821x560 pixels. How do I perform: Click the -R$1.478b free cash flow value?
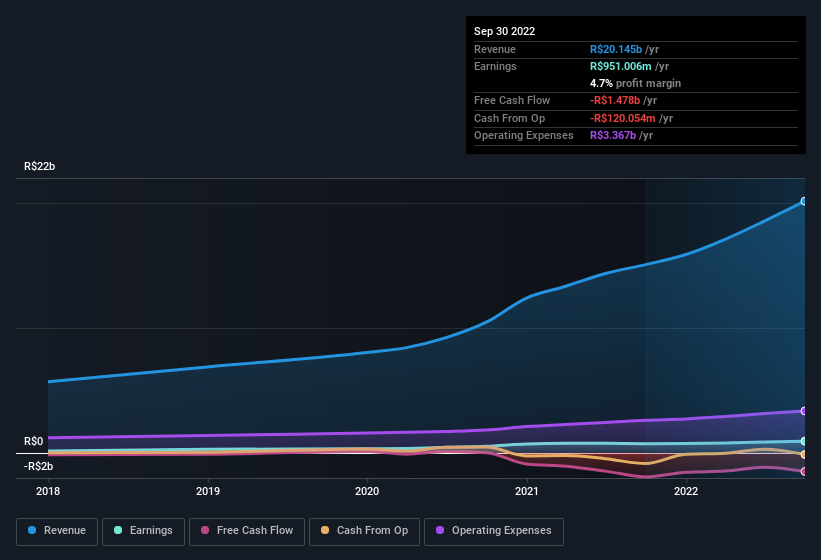[615, 100]
